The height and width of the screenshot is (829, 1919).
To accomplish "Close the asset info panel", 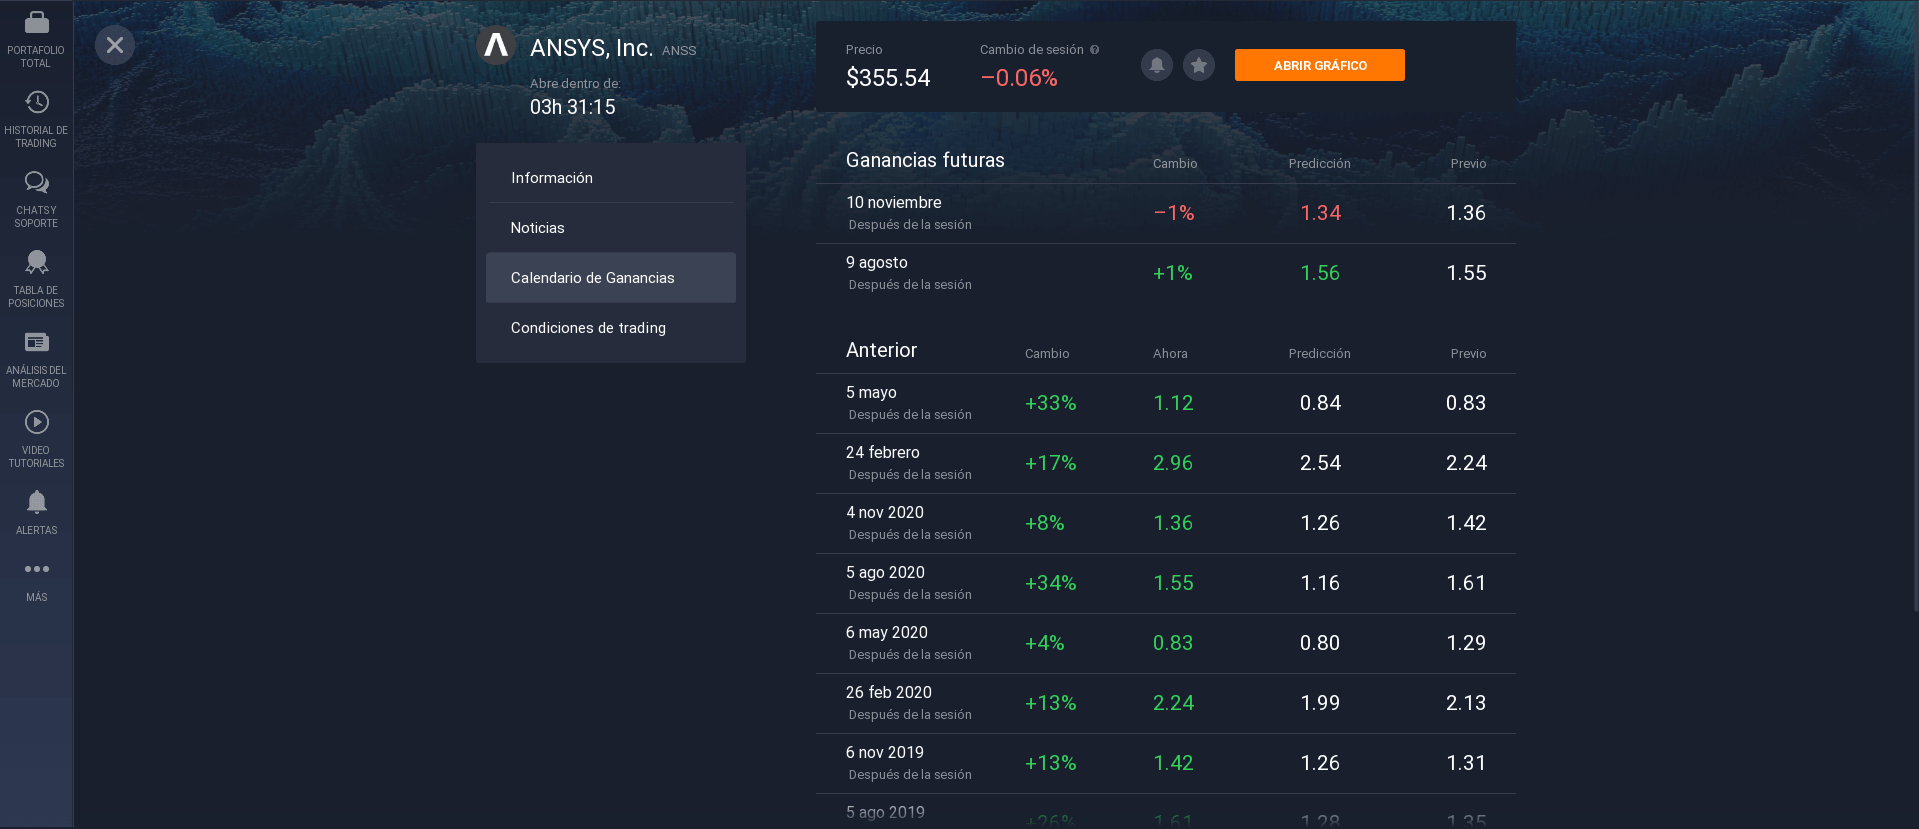I will pyautogui.click(x=115, y=45).
